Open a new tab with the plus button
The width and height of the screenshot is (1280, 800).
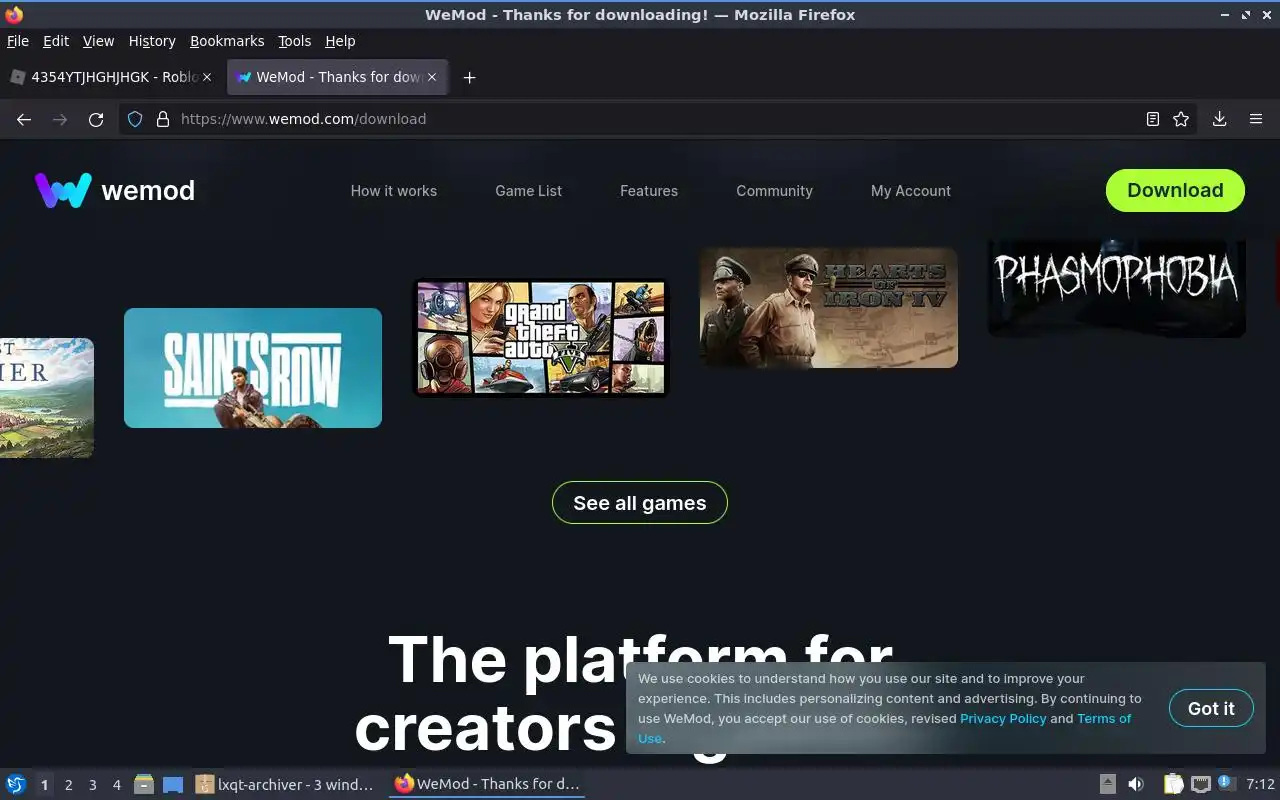point(469,77)
